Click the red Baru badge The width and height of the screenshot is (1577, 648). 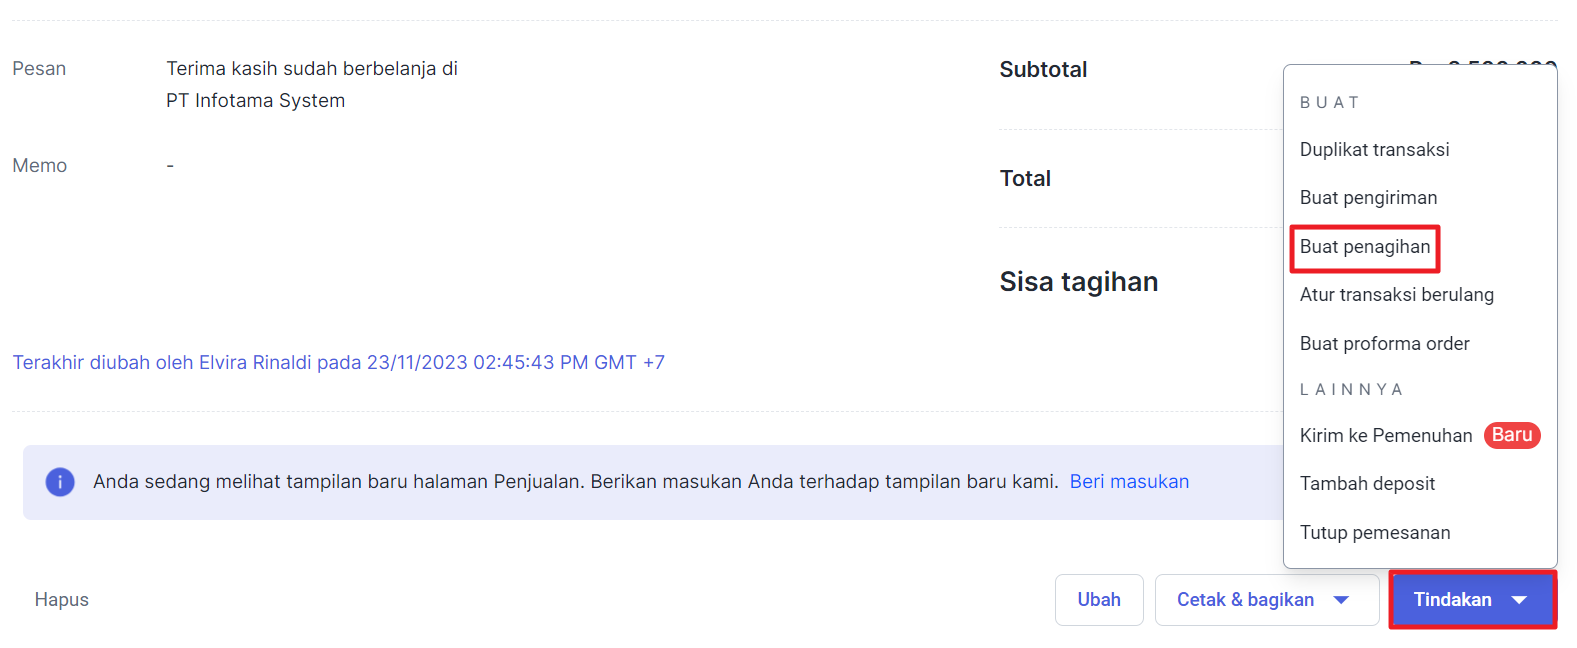(x=1511, y=435)
